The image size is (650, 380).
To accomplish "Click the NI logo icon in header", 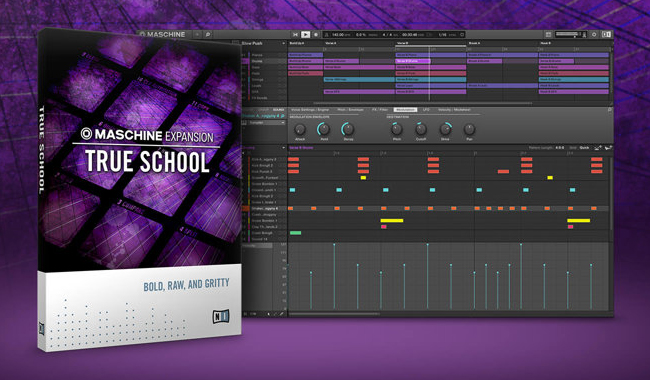I will (x=606, y=34).
